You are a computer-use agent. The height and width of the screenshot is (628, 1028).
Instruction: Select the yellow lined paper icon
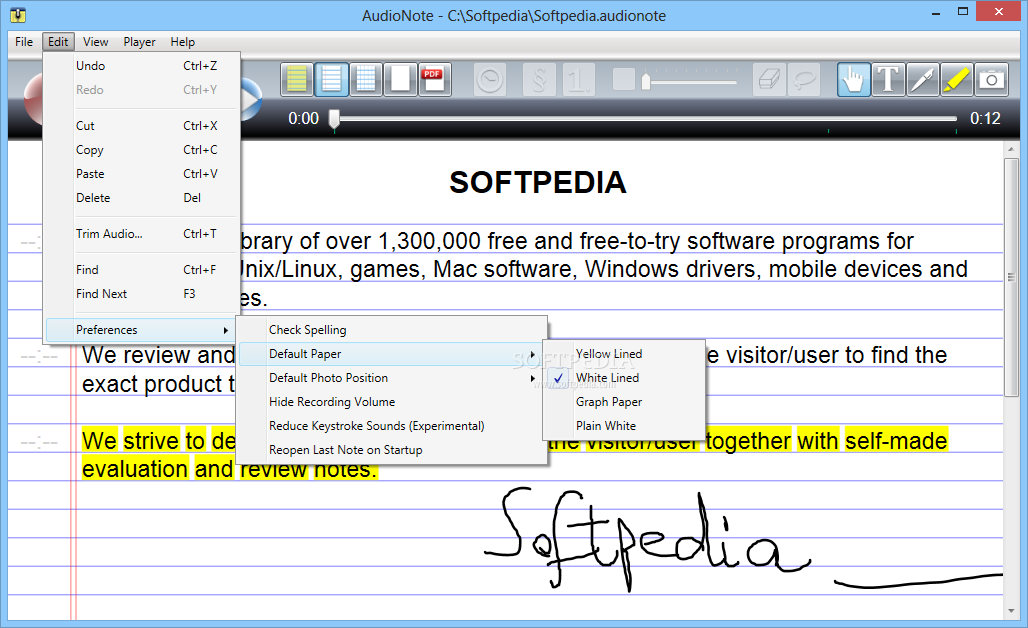296,80
